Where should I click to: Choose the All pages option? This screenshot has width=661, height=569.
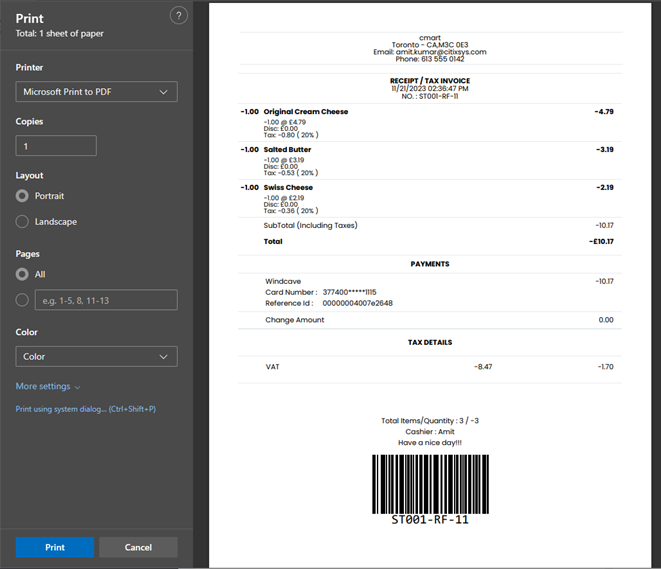click(22, 274)
